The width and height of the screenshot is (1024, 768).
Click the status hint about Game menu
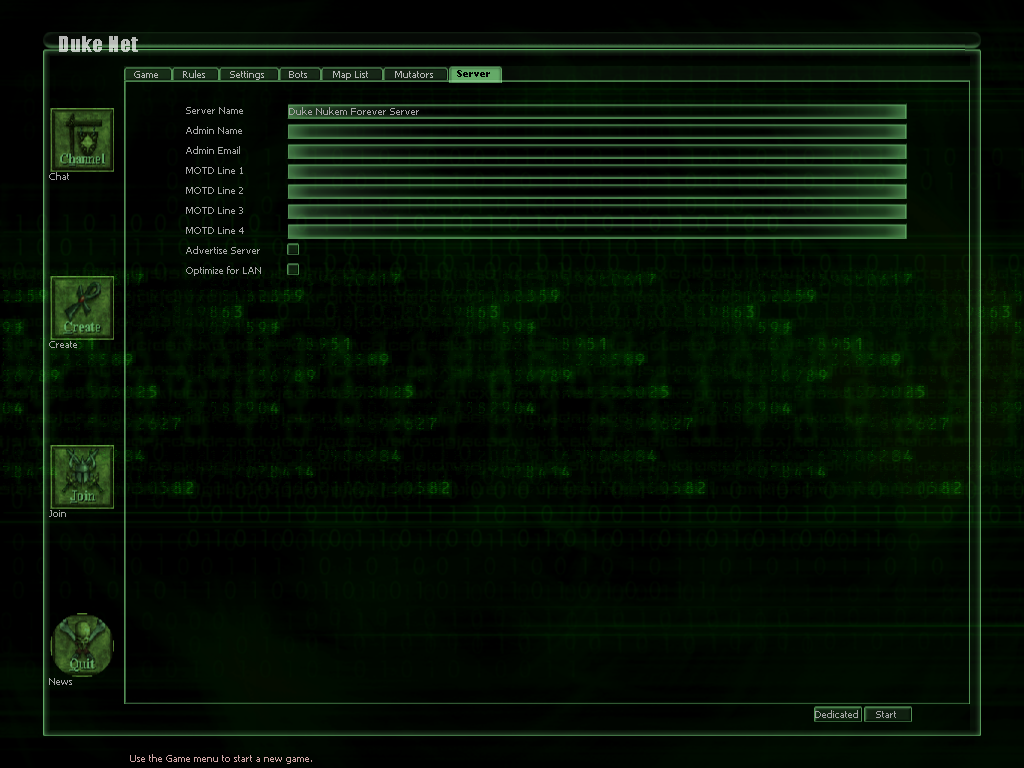pos(221,759)
